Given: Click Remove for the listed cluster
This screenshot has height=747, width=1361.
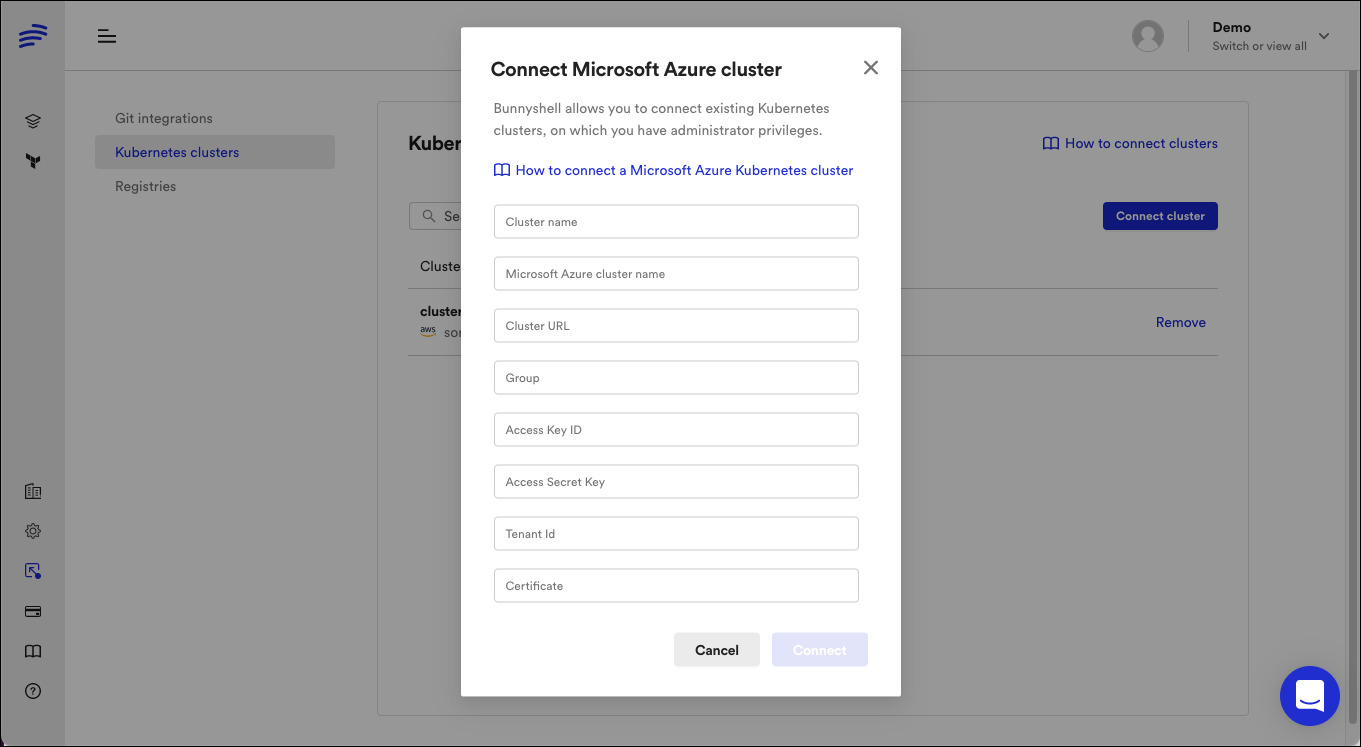Looking at the screenshot, I should click(1181, 322).
